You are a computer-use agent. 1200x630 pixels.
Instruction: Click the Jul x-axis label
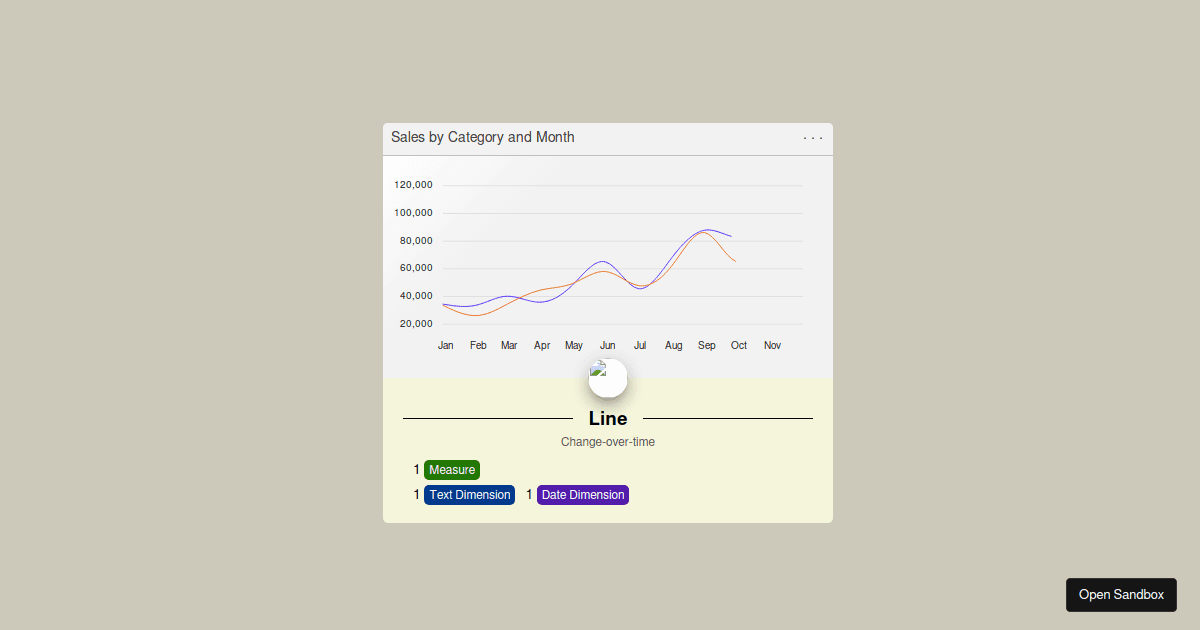click(640, 345)
